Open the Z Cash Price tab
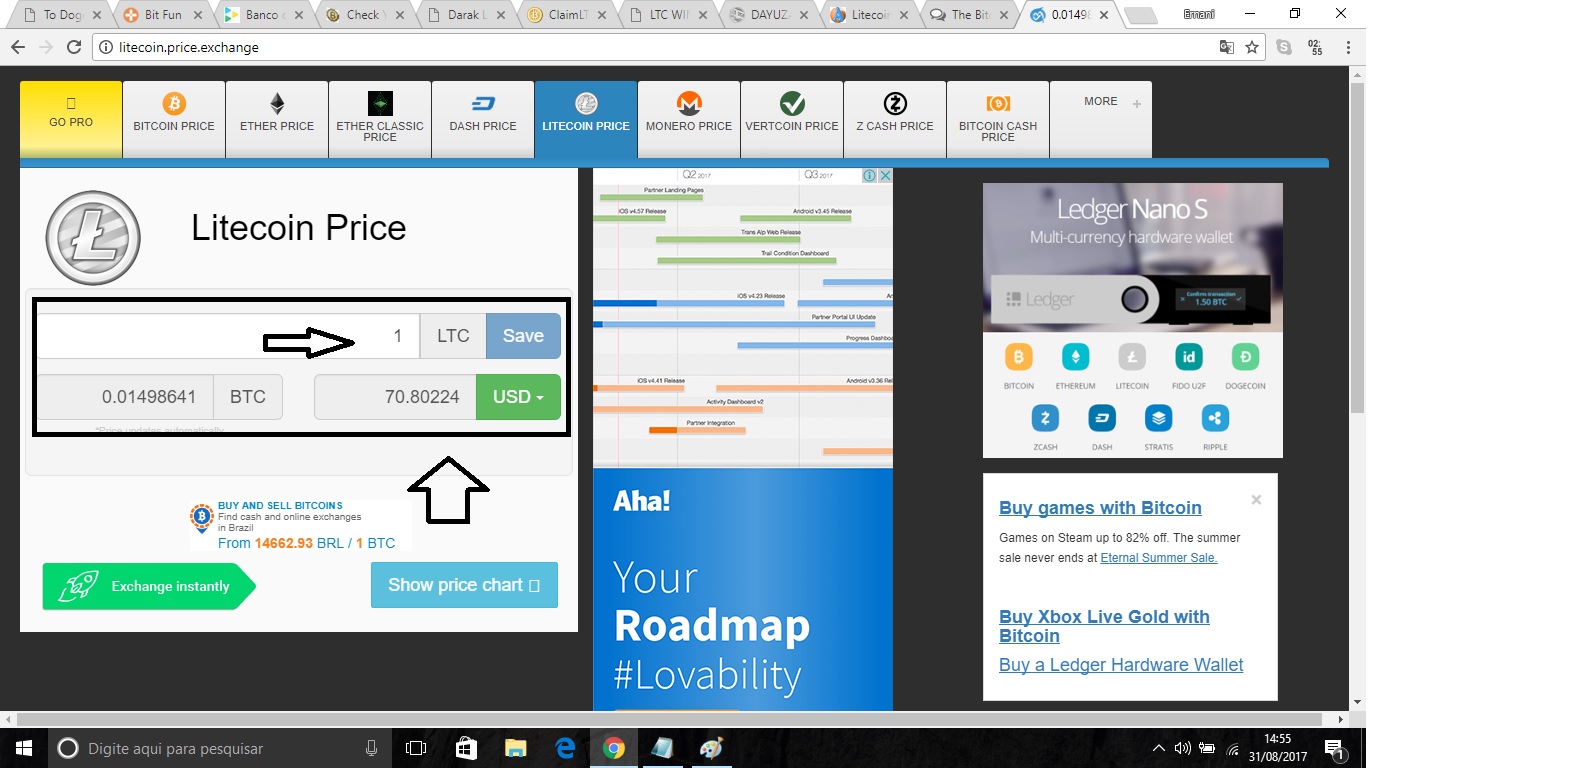This screenshot has height=768, width=1584. 895,119
